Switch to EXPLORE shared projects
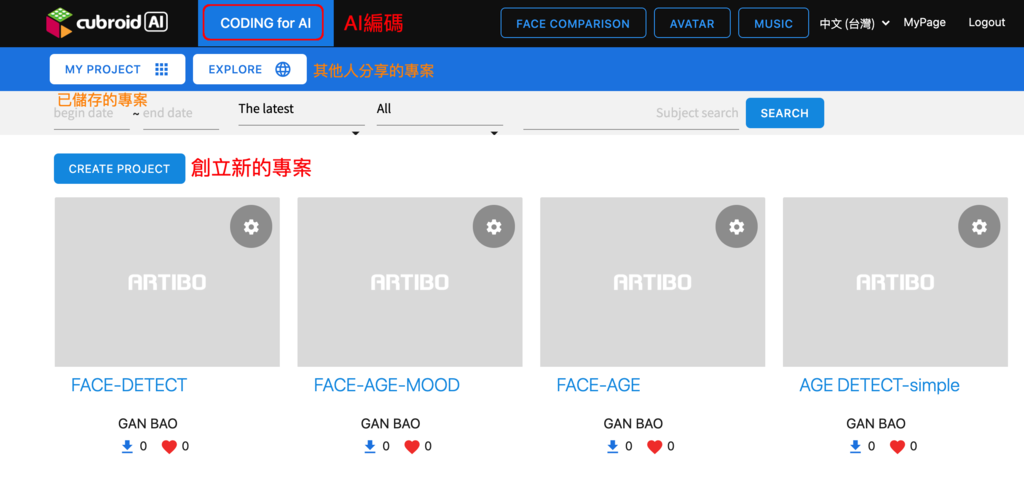 [x=249, y=69]
